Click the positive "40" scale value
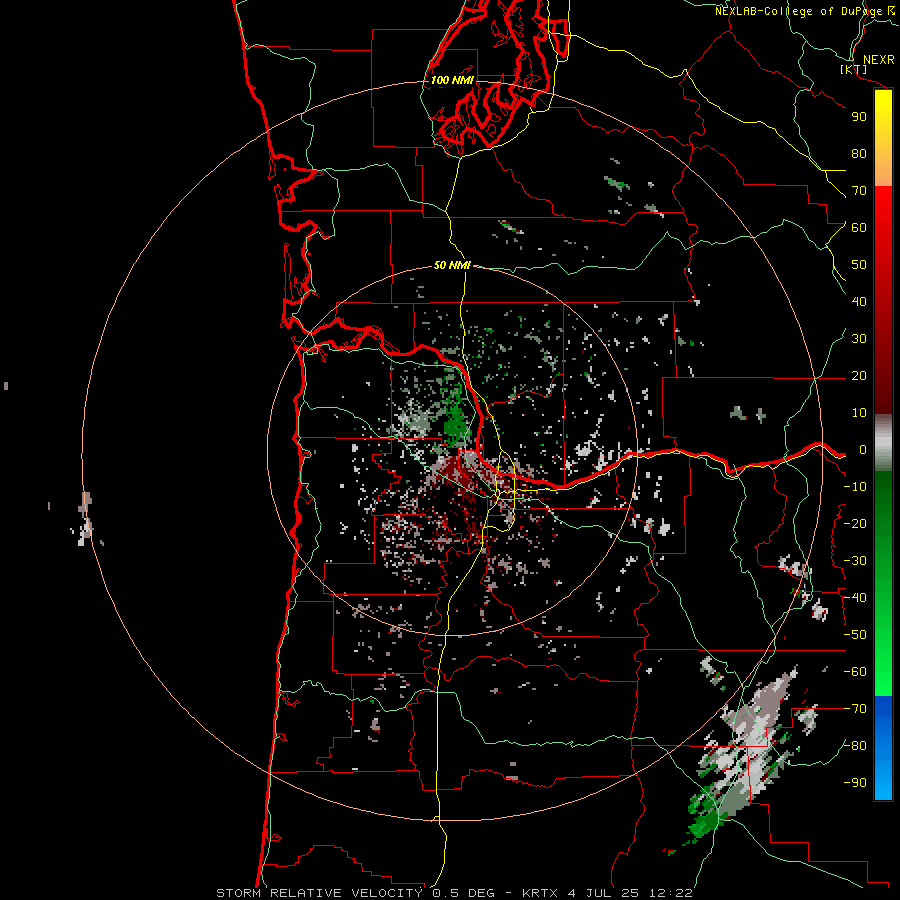The image size is (900, 900). point(859,301)
